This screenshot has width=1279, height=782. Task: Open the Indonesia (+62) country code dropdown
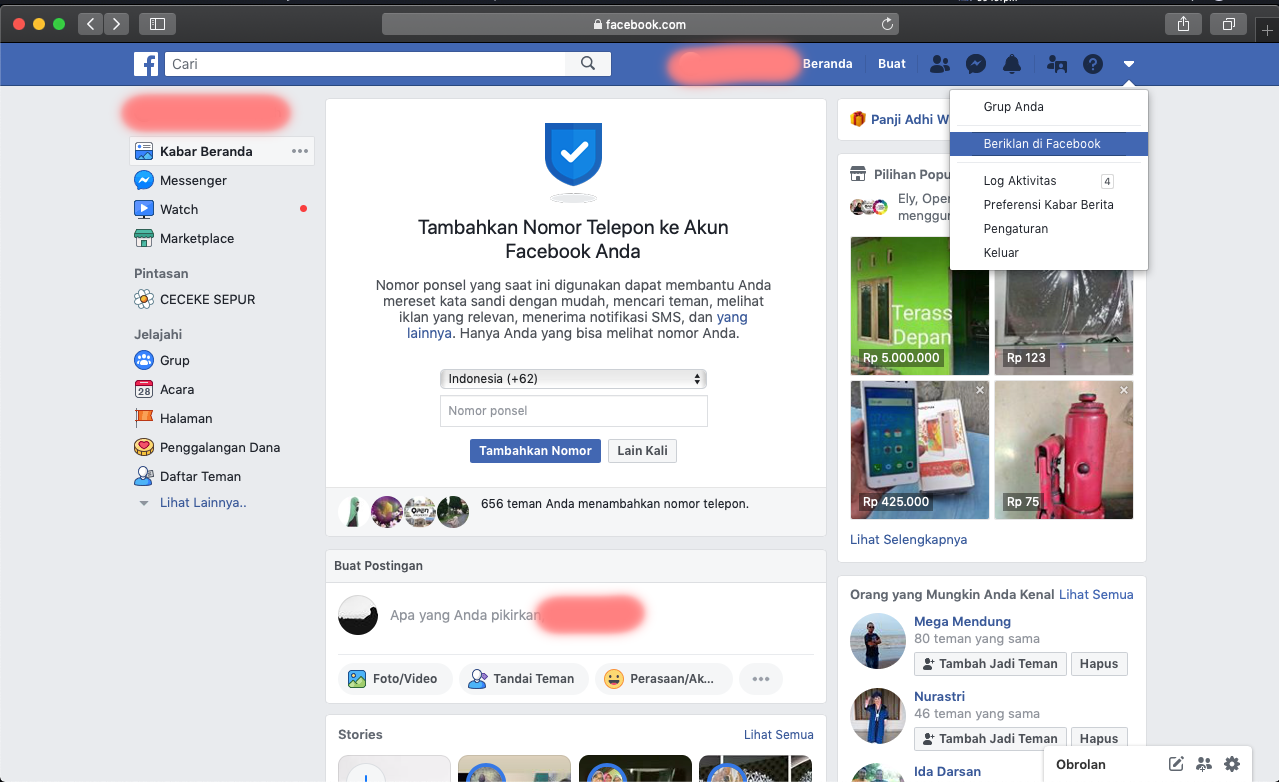pyautogui.click(x=573, y=379)
